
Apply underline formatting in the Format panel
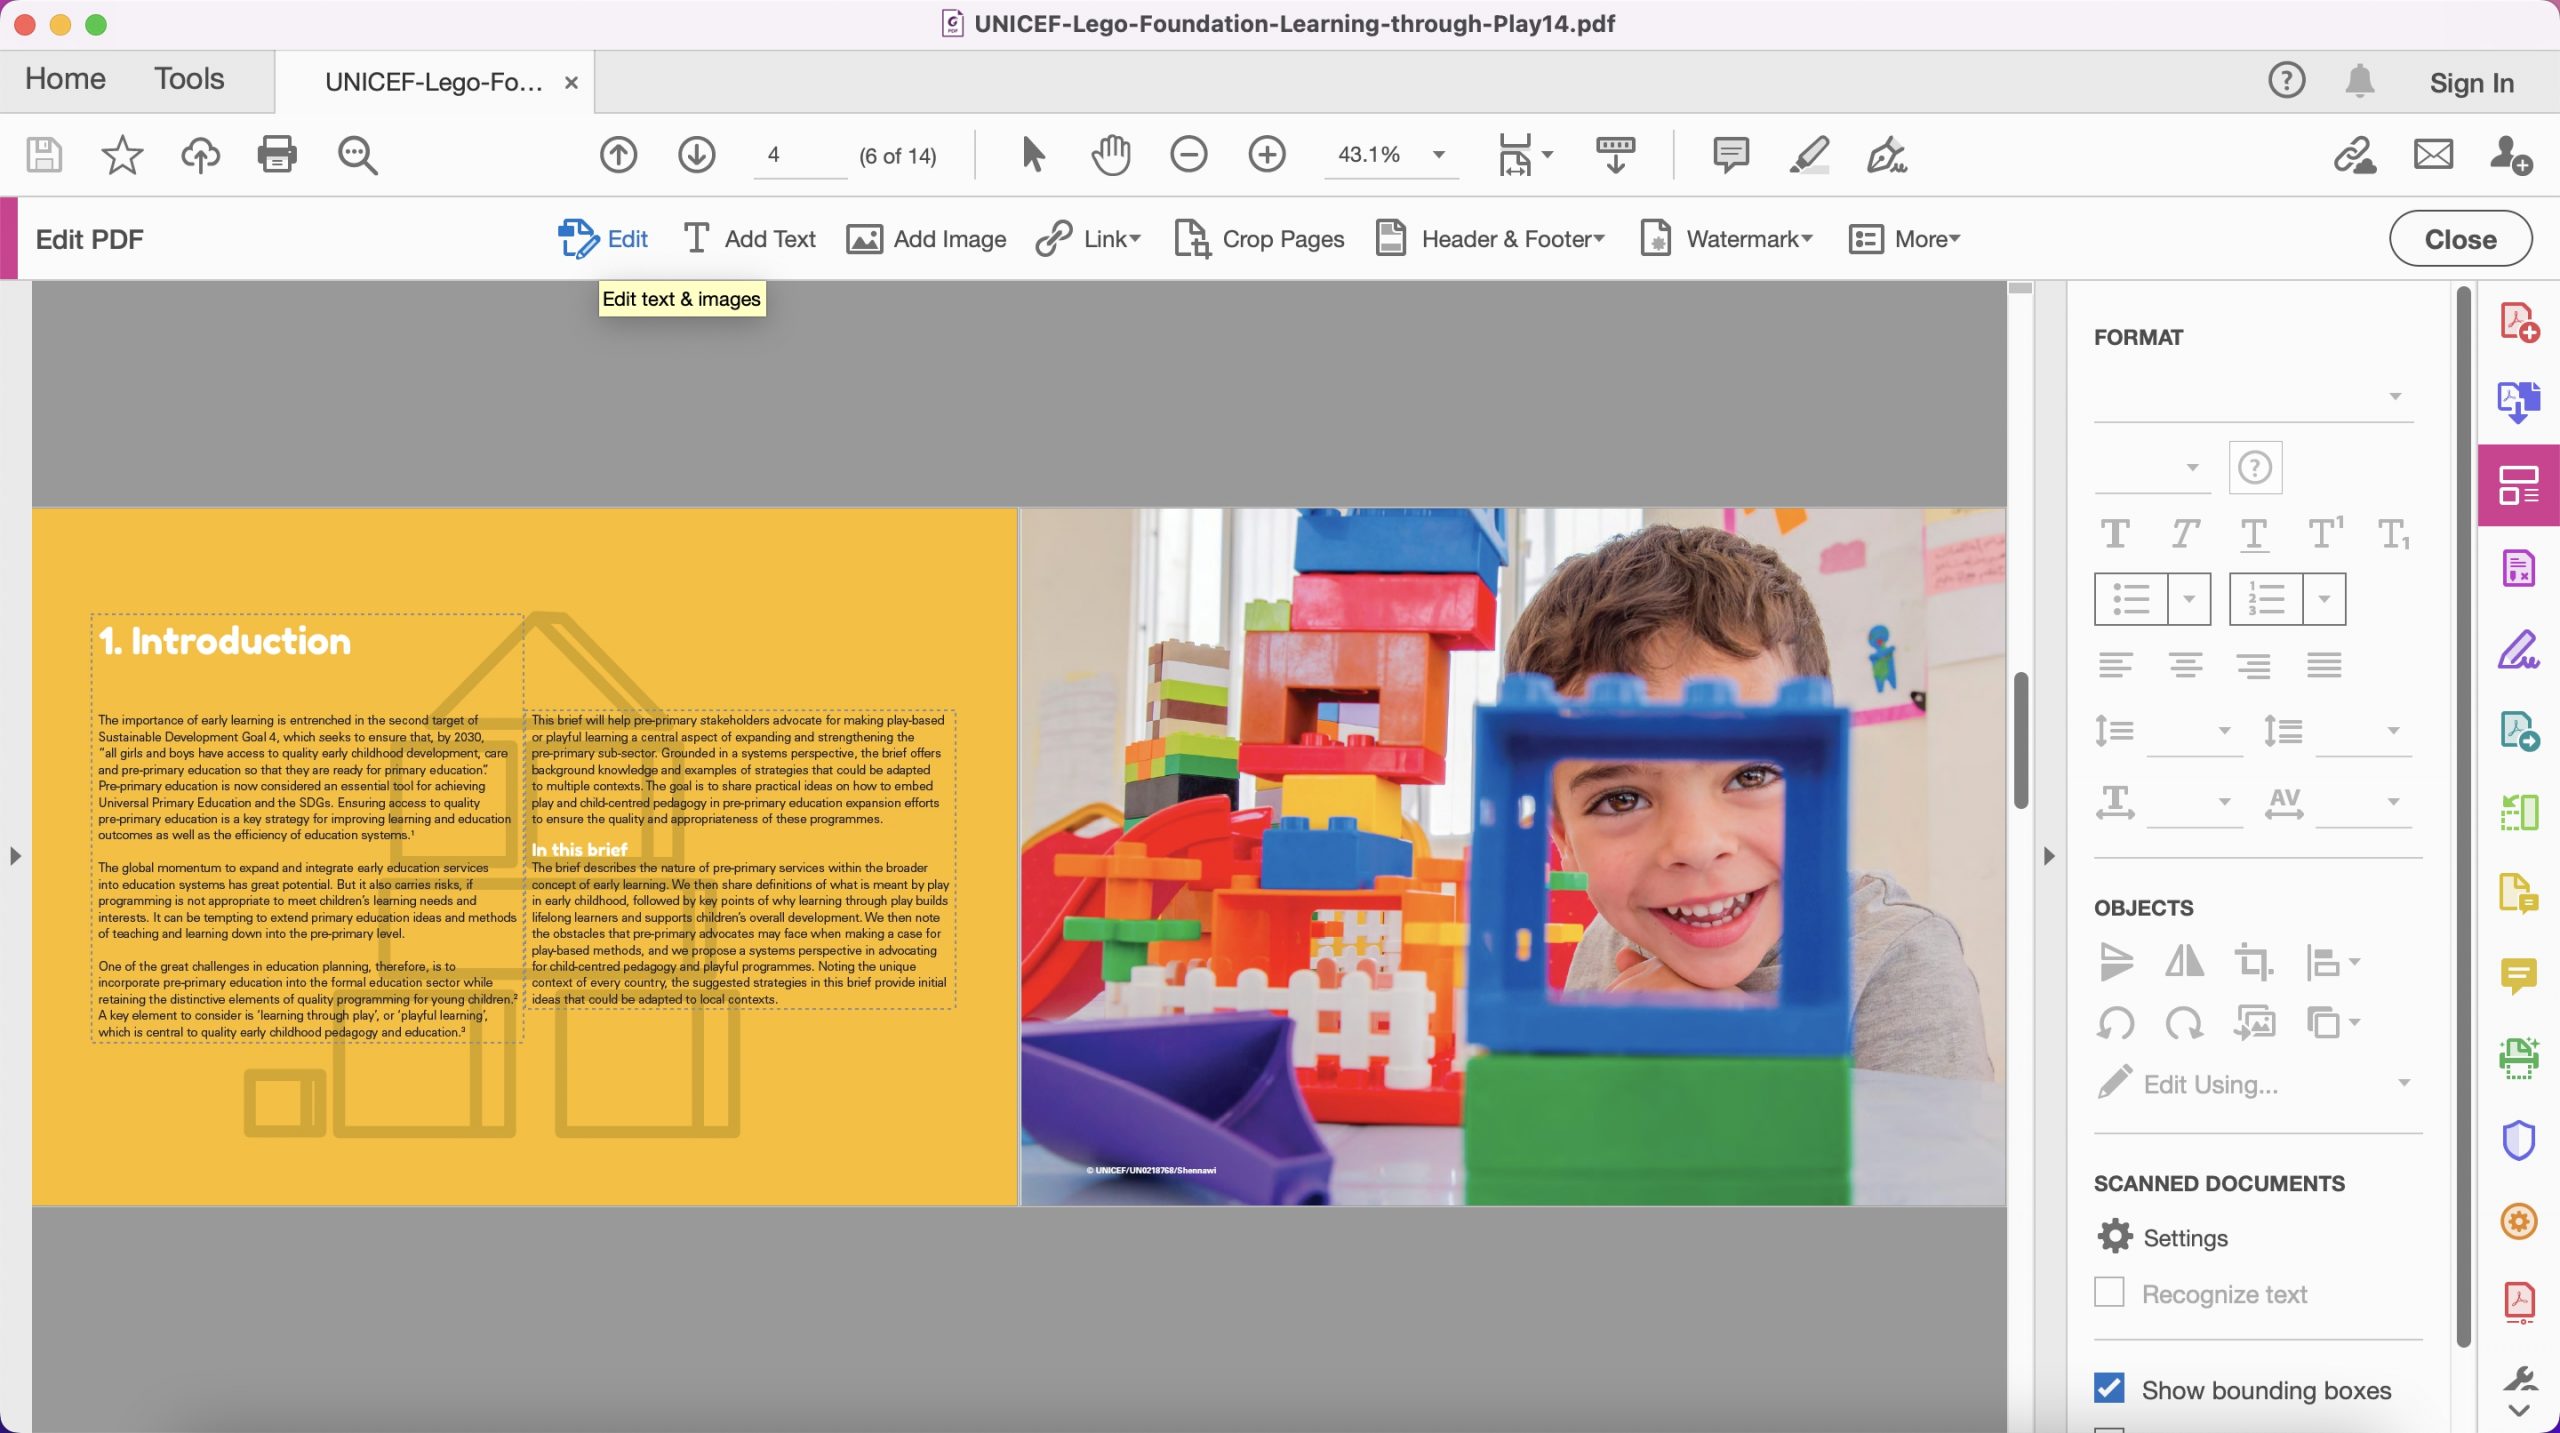[2253, 533]
